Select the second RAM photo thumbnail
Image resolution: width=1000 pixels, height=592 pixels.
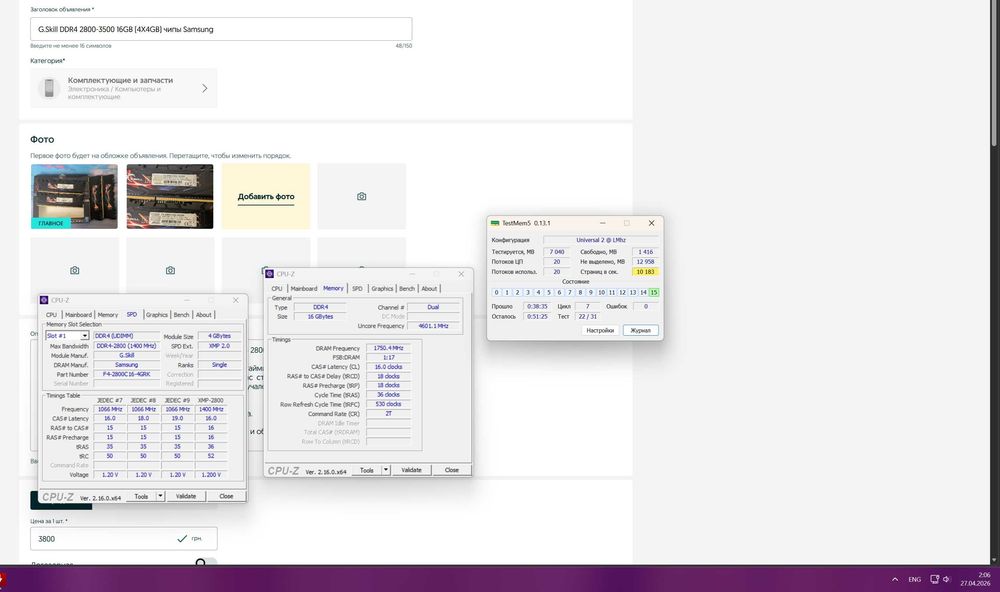pos(170,196)
